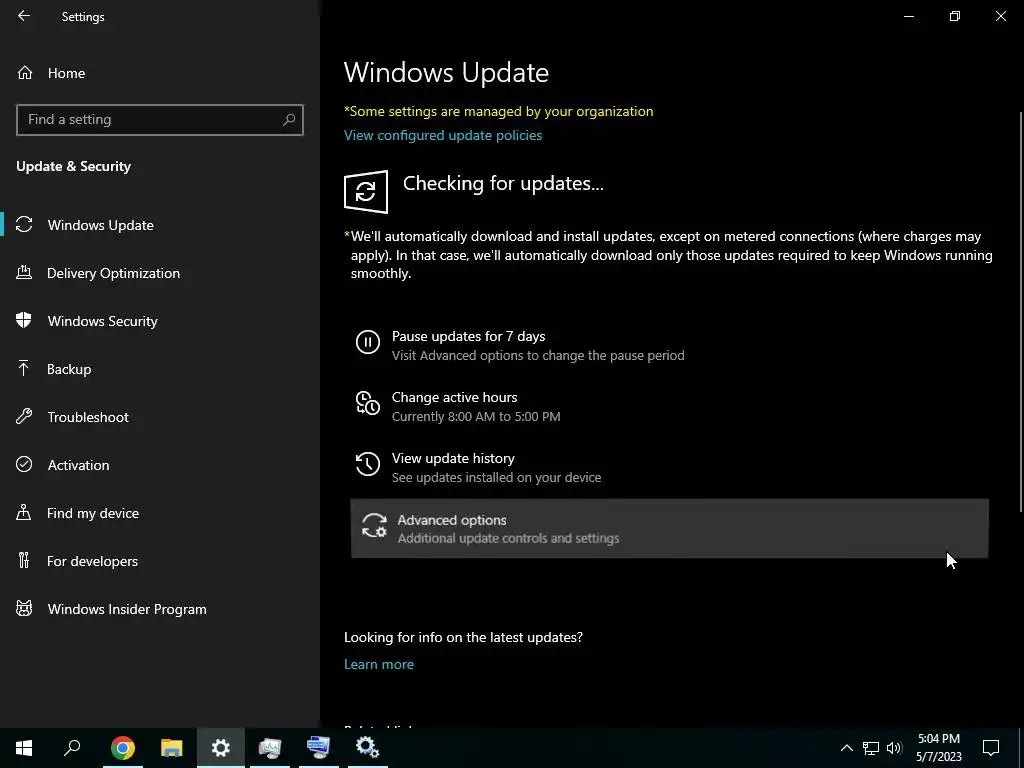Click the Update & Security heading

coord(74,167)
